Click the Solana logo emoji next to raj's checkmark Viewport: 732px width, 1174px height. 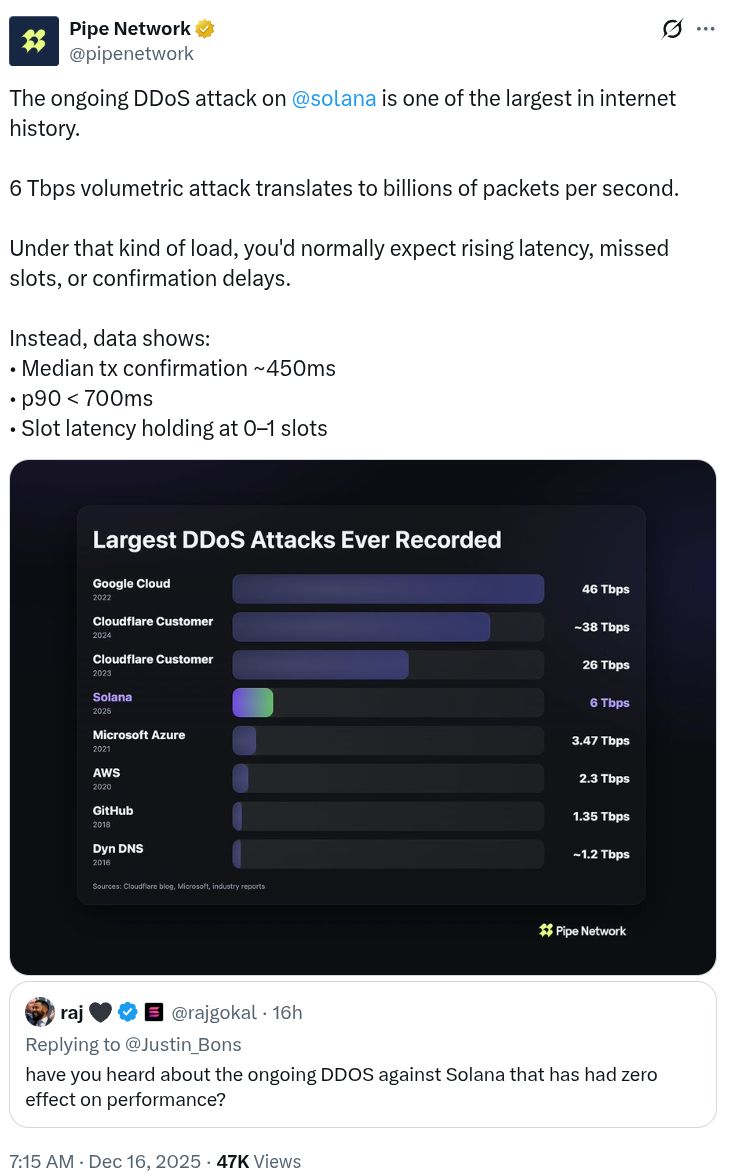pyautogui.click(x=154, y=1012)
